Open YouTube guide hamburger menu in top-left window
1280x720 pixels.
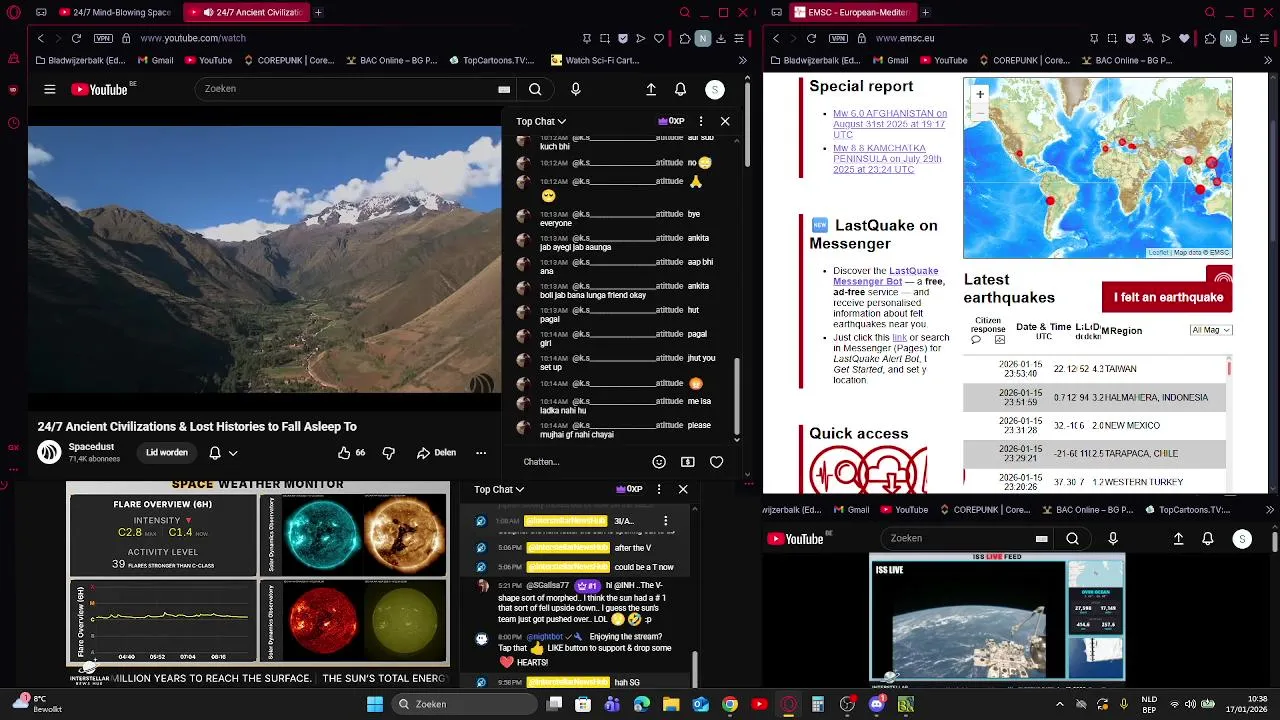[x=49, y=89]
